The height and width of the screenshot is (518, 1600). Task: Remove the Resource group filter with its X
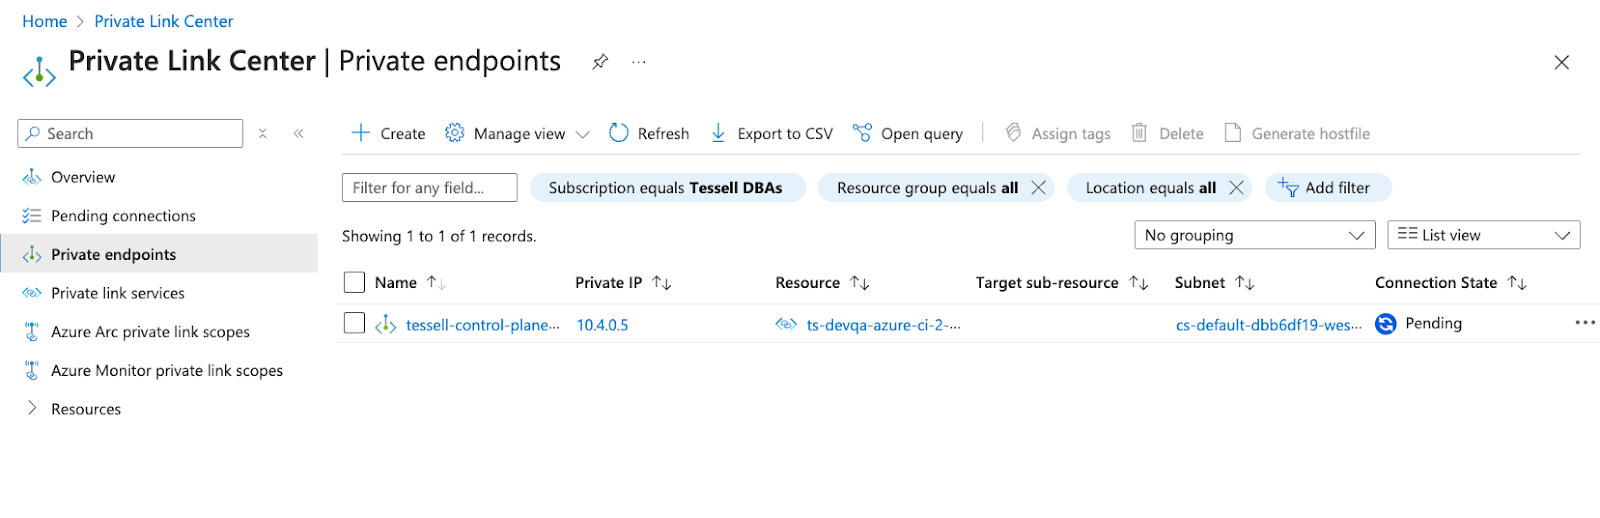[1038, 188]
